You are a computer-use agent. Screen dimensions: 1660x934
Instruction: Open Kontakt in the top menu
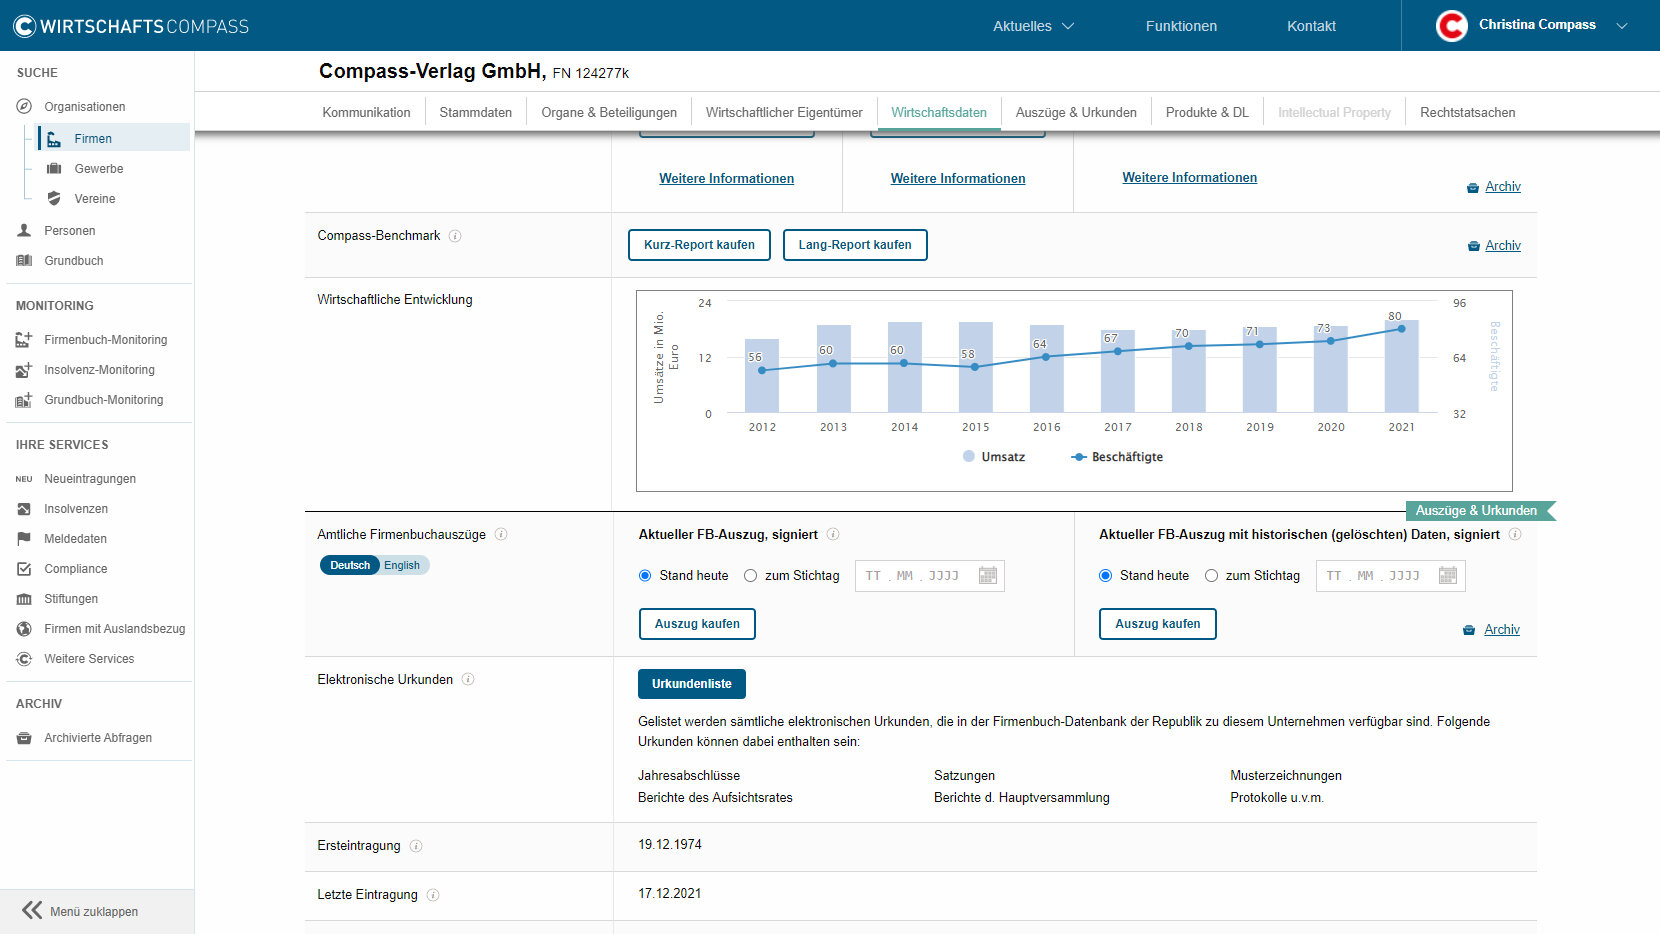click(1311, 26)
